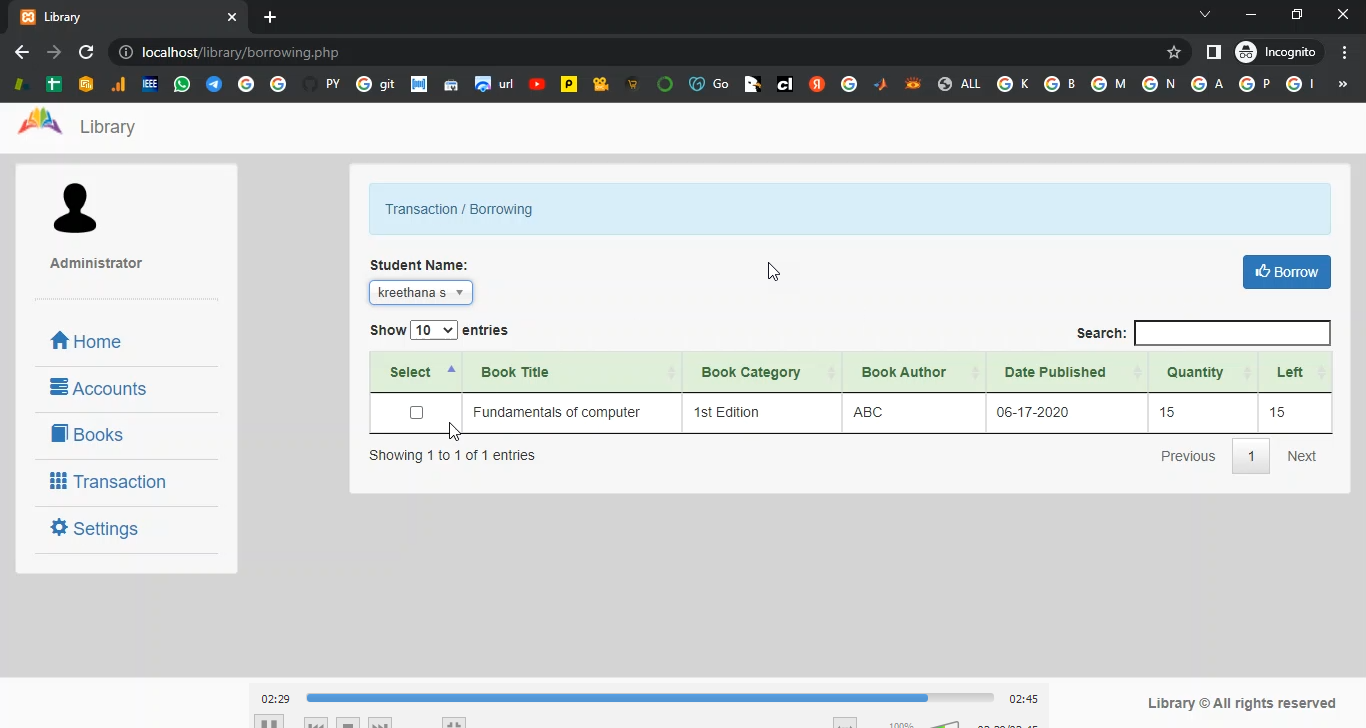This screenshot has height=728, width=1366.
Task: Open the Telegram bookmark
Action: click(214, 84)
